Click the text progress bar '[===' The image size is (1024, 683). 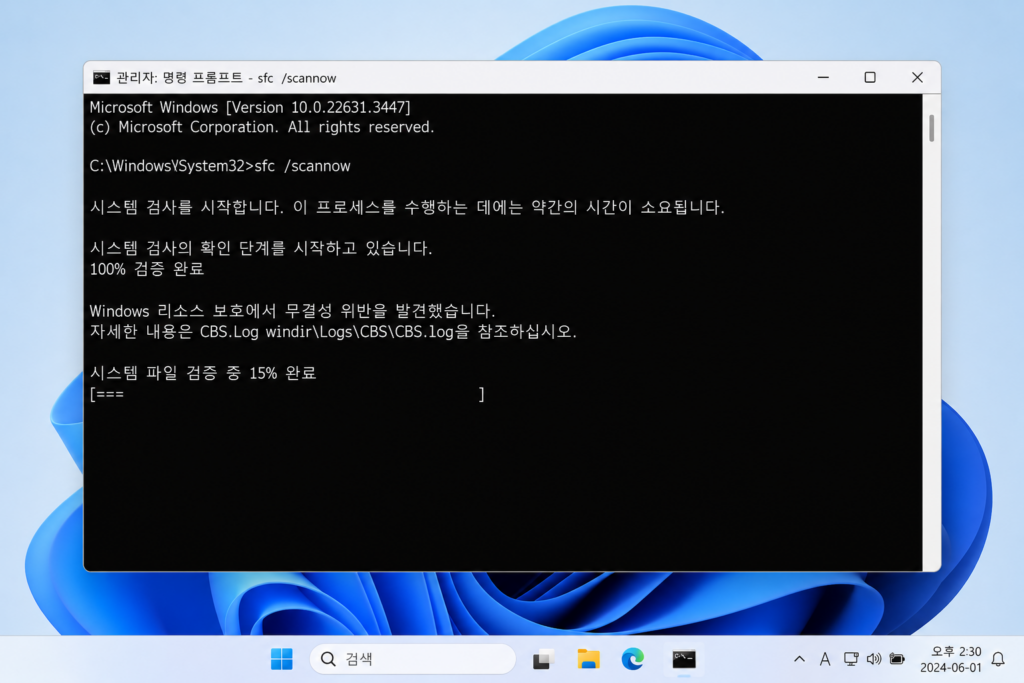coord(287,394)
